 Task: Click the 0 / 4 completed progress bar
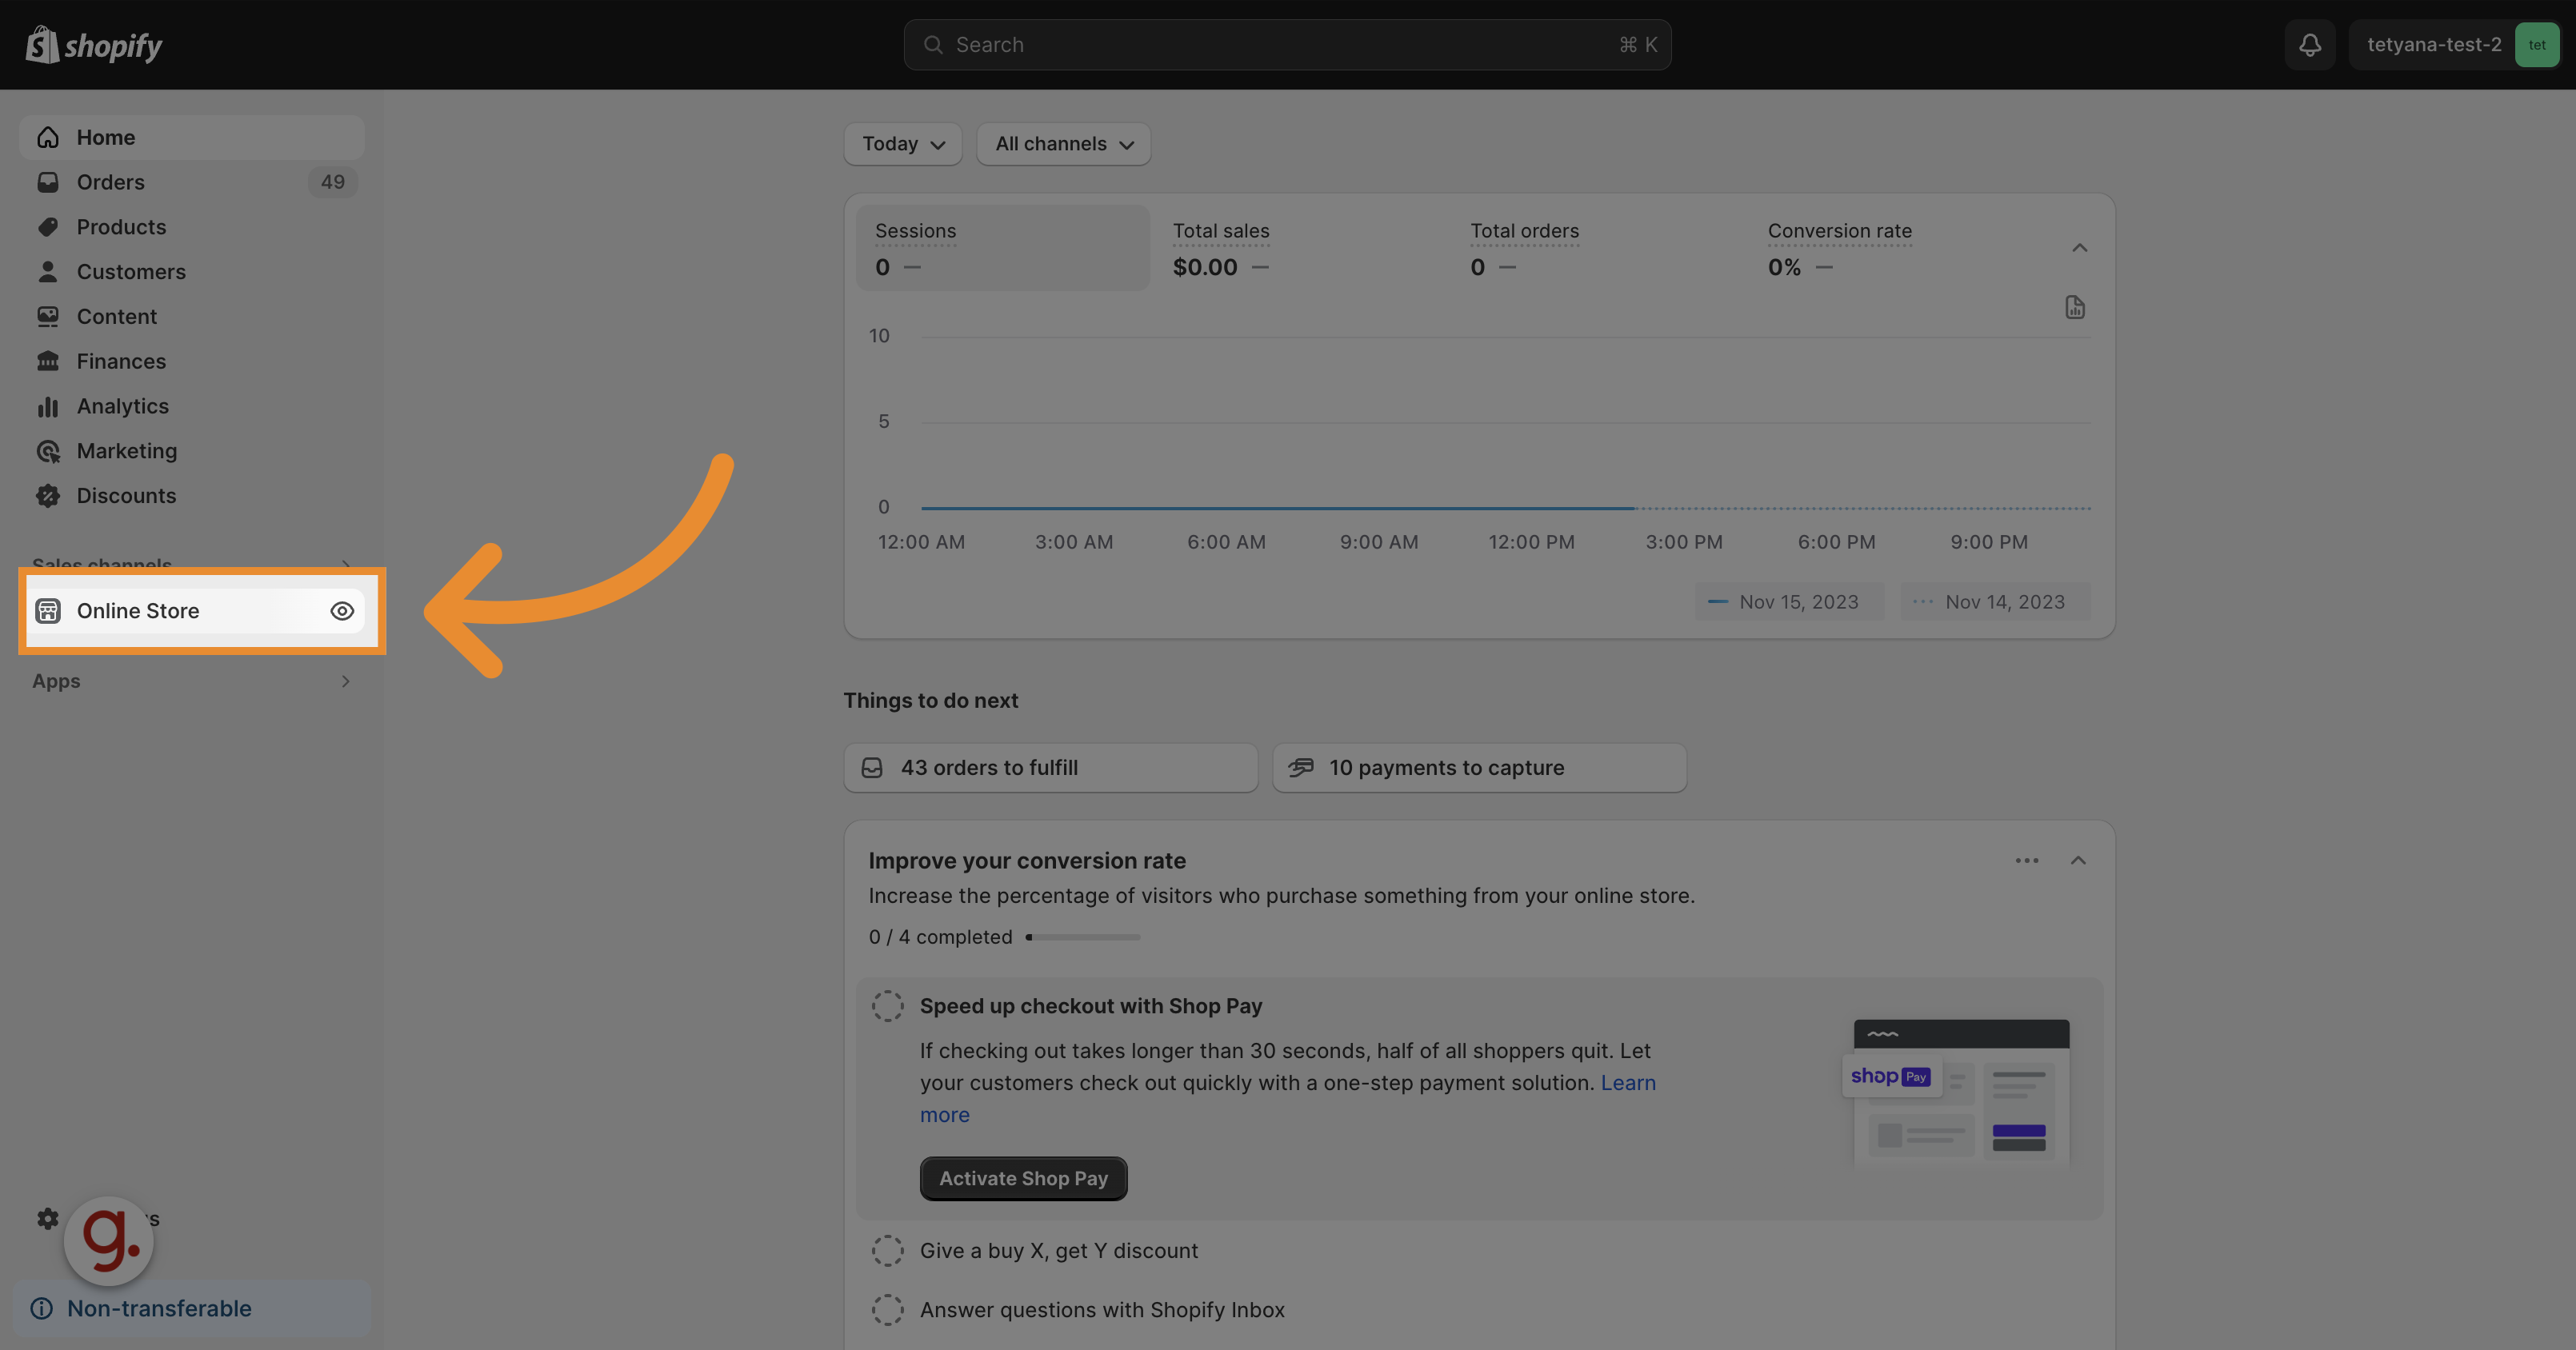click(1083, 937)
